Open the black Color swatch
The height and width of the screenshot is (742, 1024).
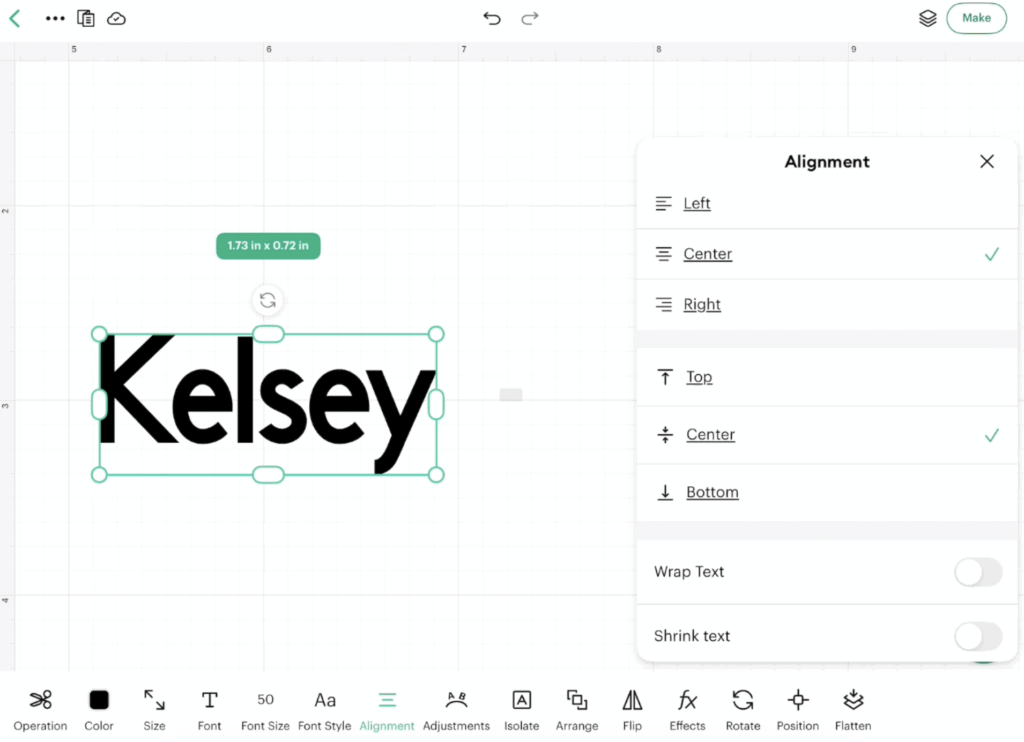(99, 709)
